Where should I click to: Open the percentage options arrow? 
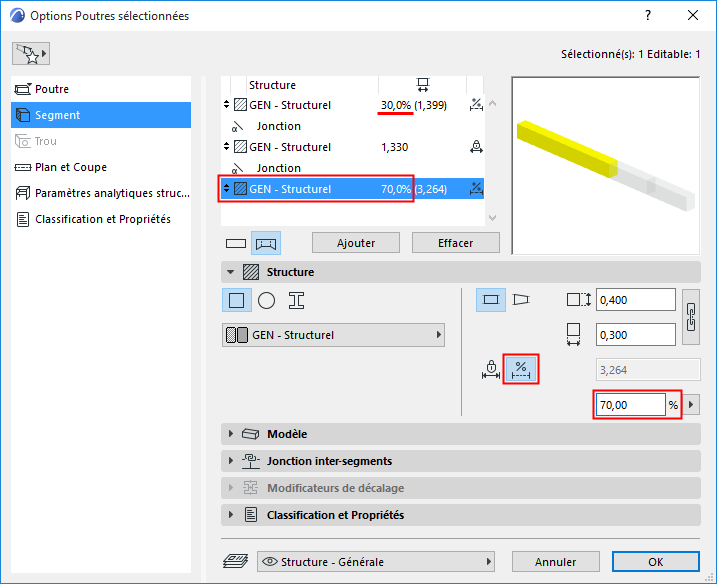(691, 405)
